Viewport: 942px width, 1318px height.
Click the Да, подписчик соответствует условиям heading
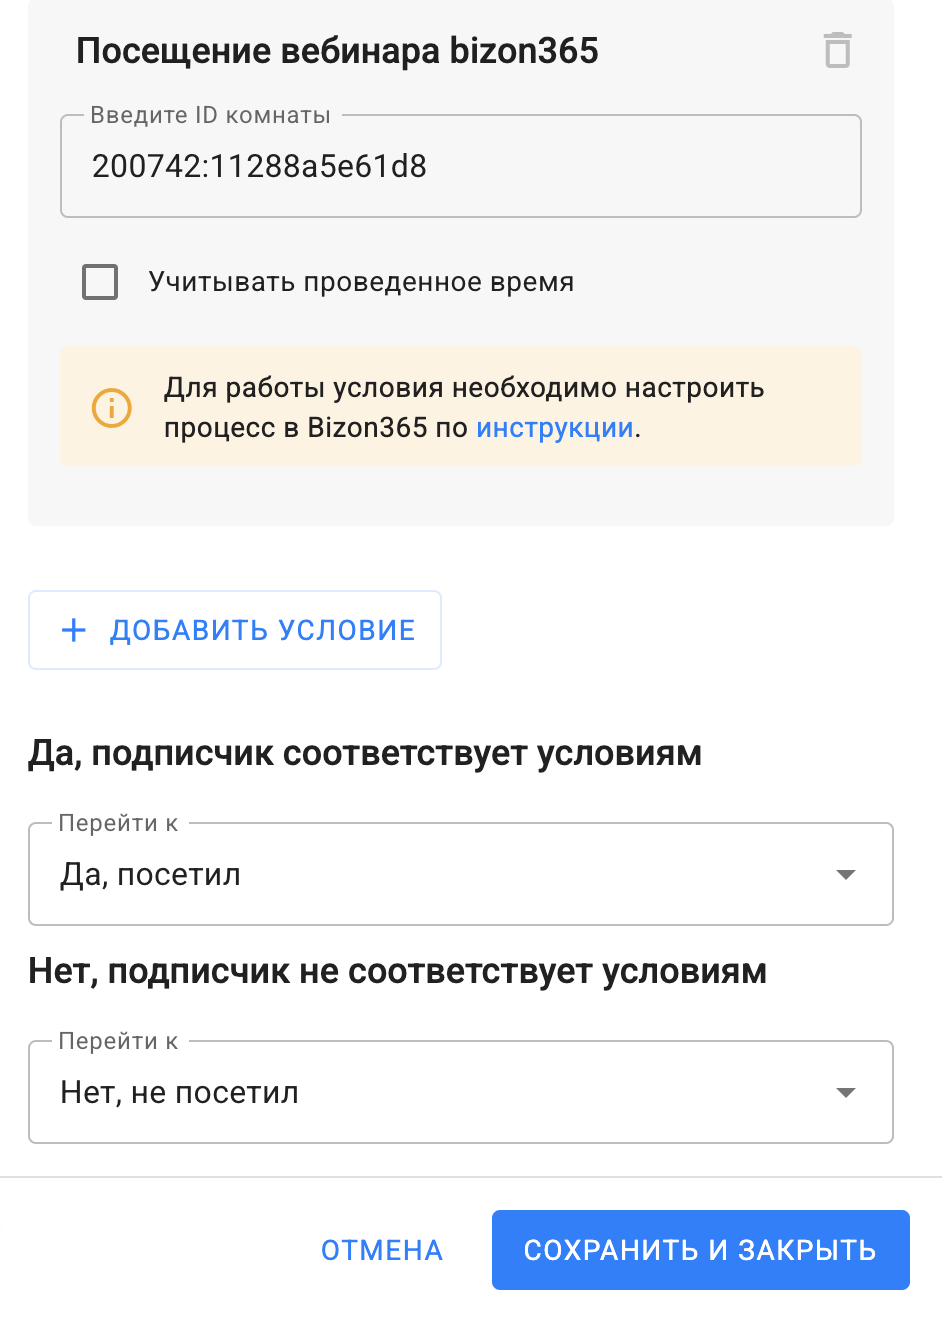pos(365,753)
